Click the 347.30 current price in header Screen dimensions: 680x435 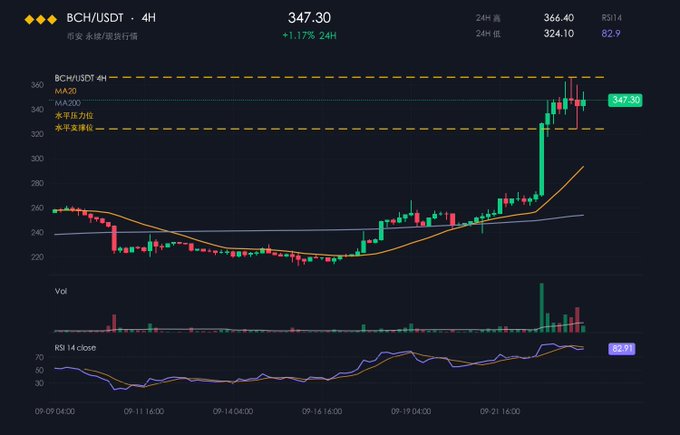pos(309,18)
